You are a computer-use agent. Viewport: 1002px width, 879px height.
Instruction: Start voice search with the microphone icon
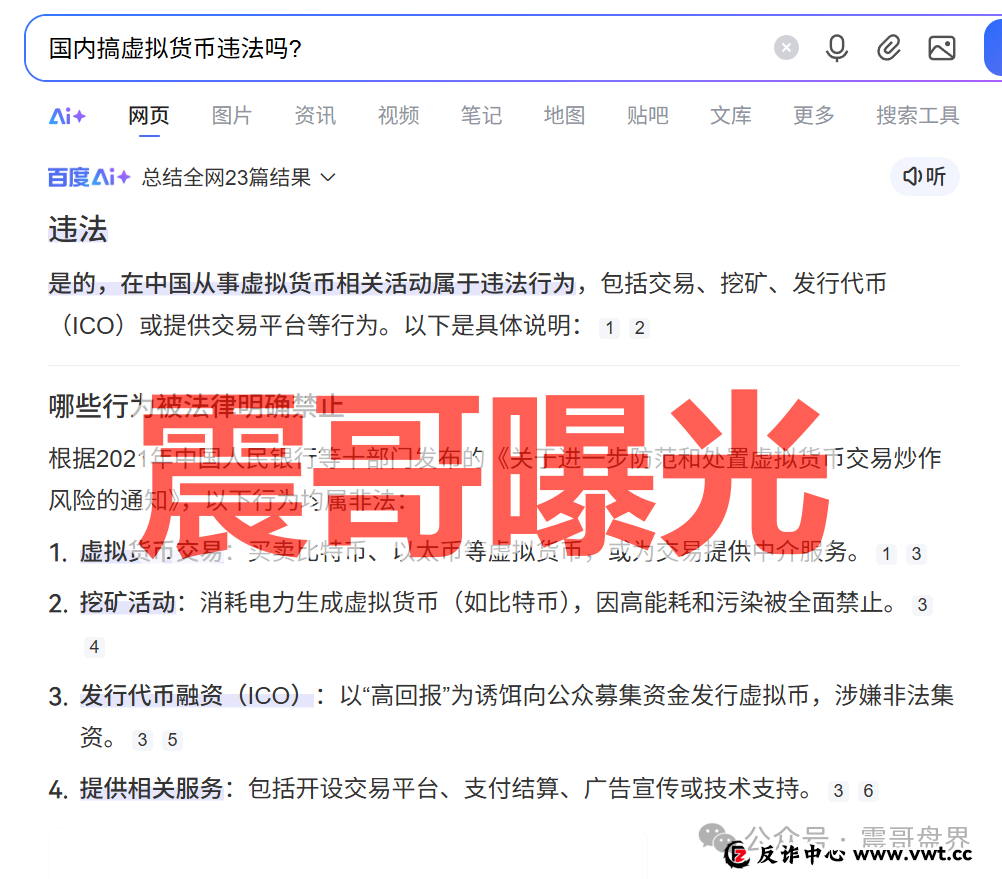pos(837,47)
